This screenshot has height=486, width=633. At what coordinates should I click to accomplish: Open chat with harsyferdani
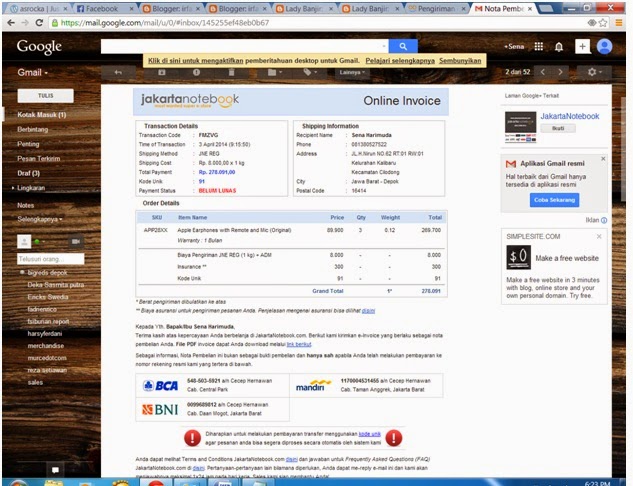tap(44, 333)
